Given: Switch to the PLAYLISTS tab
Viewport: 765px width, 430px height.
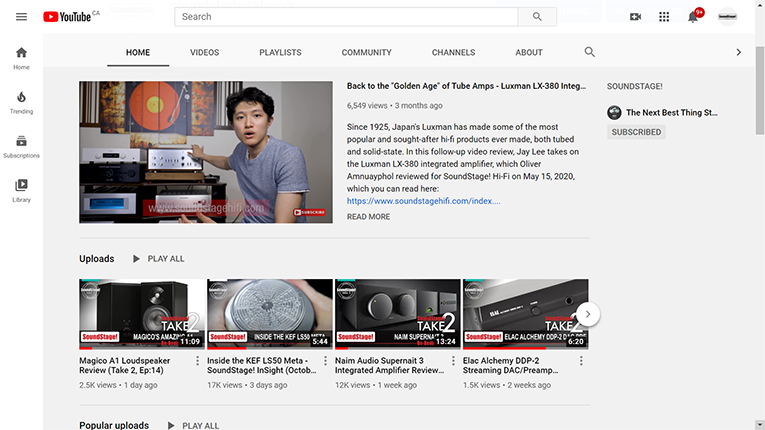Looking at the screenshot, I should point(280,52).
